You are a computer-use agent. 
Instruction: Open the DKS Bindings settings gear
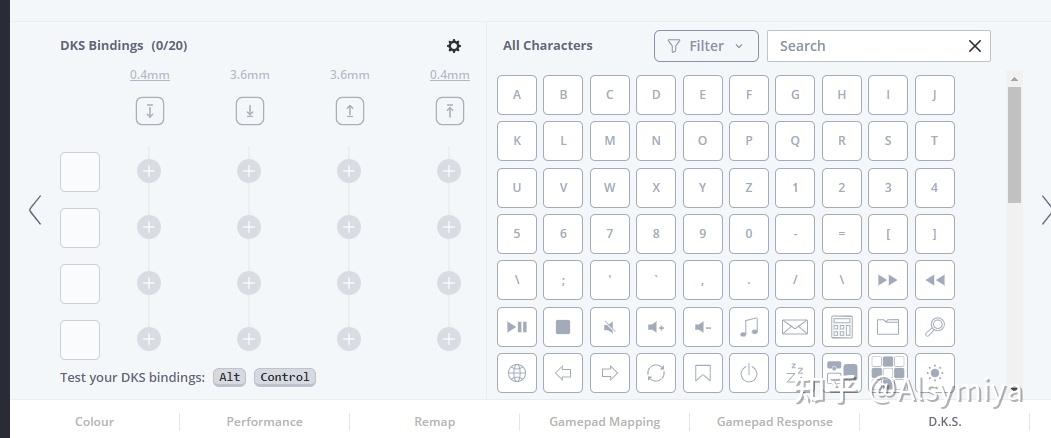pos(454,46)
